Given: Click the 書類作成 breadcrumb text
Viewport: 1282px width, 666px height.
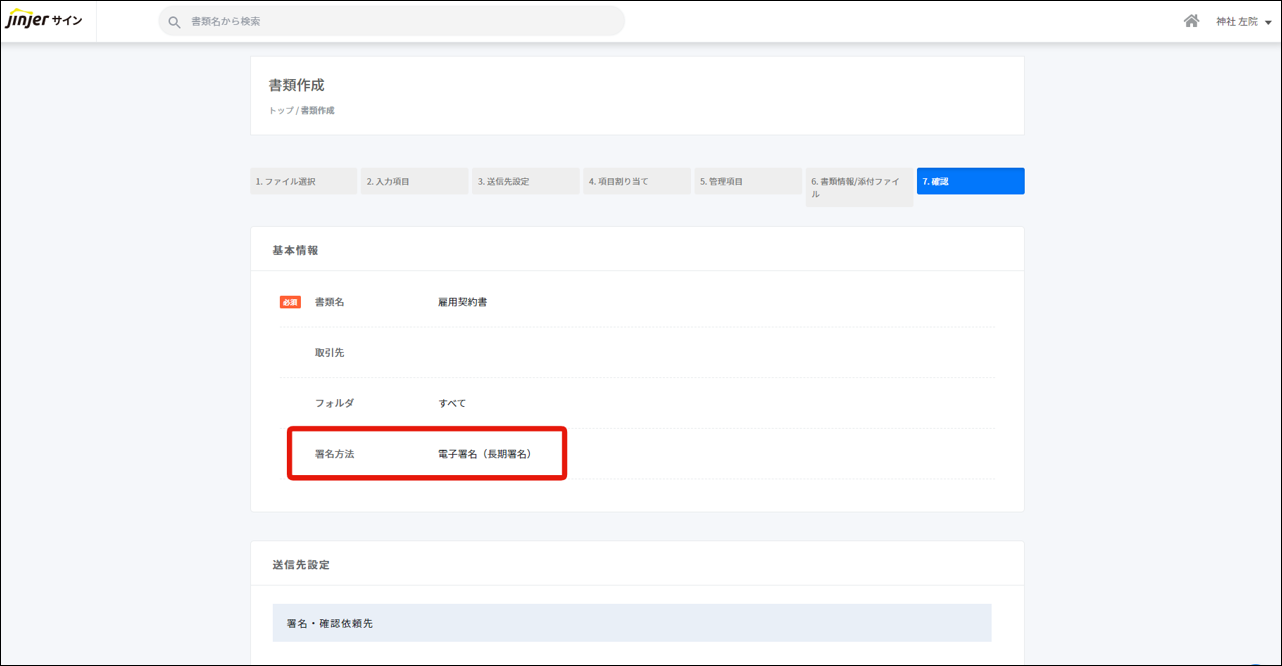Looking at the screenshot, I should click(x=318, y=111).
